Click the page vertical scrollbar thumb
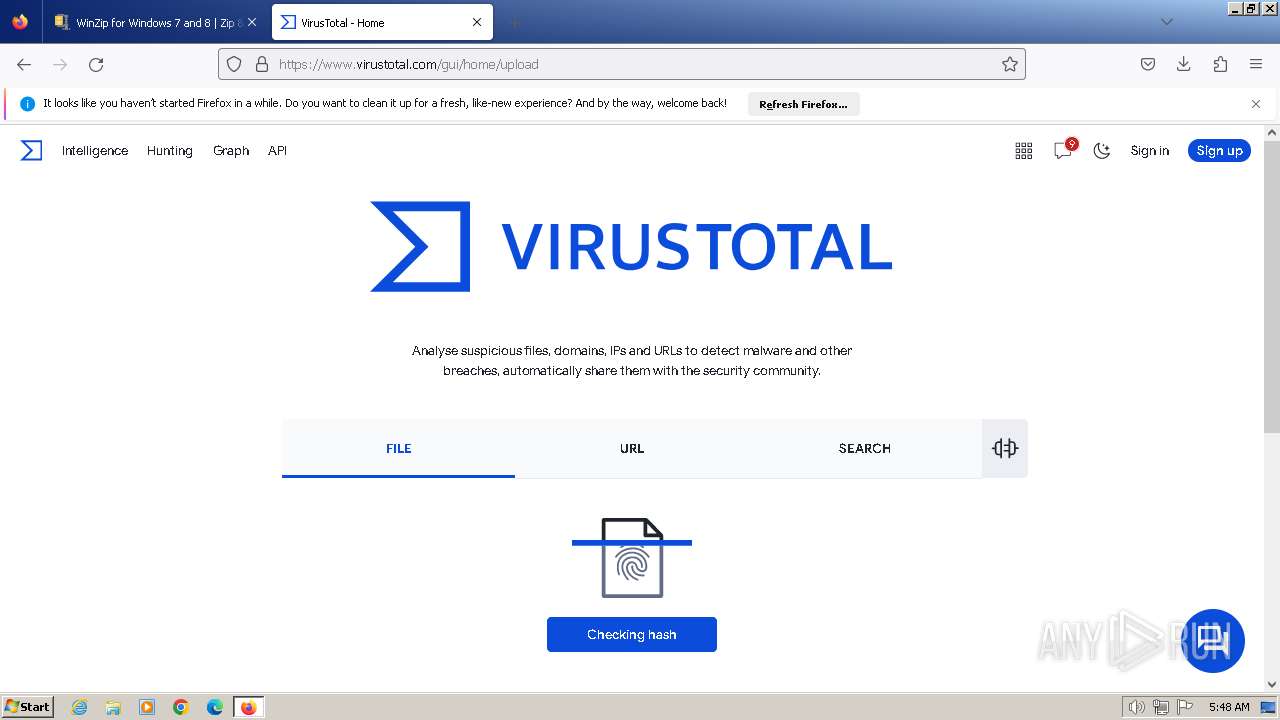Image resolution: width=1280 pixels, height=720 pixels. (1272, 286)
